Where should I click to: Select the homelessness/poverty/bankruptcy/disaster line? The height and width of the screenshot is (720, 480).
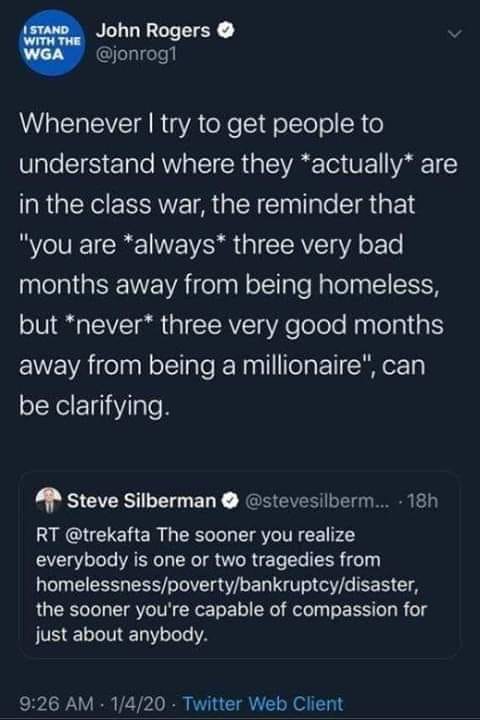[x=227, y=585]
